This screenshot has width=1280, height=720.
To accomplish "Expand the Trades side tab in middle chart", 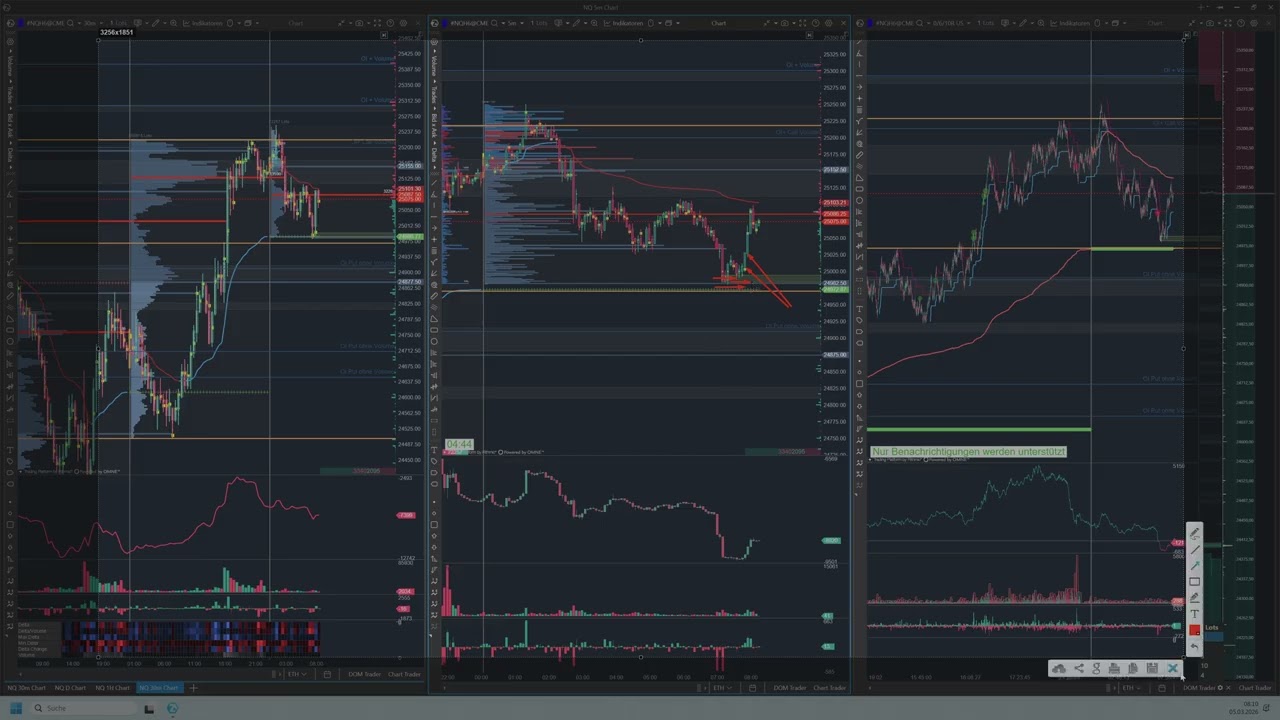I will pos(434,95).
